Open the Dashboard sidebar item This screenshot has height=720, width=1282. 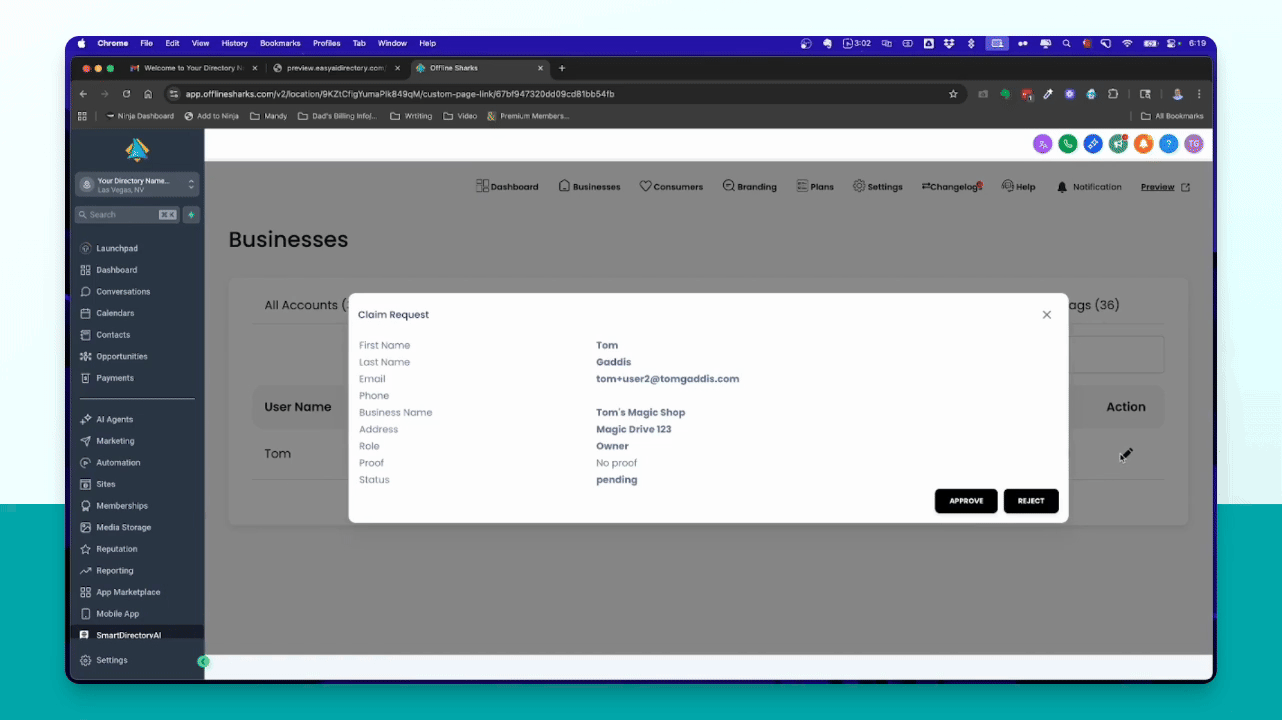(117, 270)
